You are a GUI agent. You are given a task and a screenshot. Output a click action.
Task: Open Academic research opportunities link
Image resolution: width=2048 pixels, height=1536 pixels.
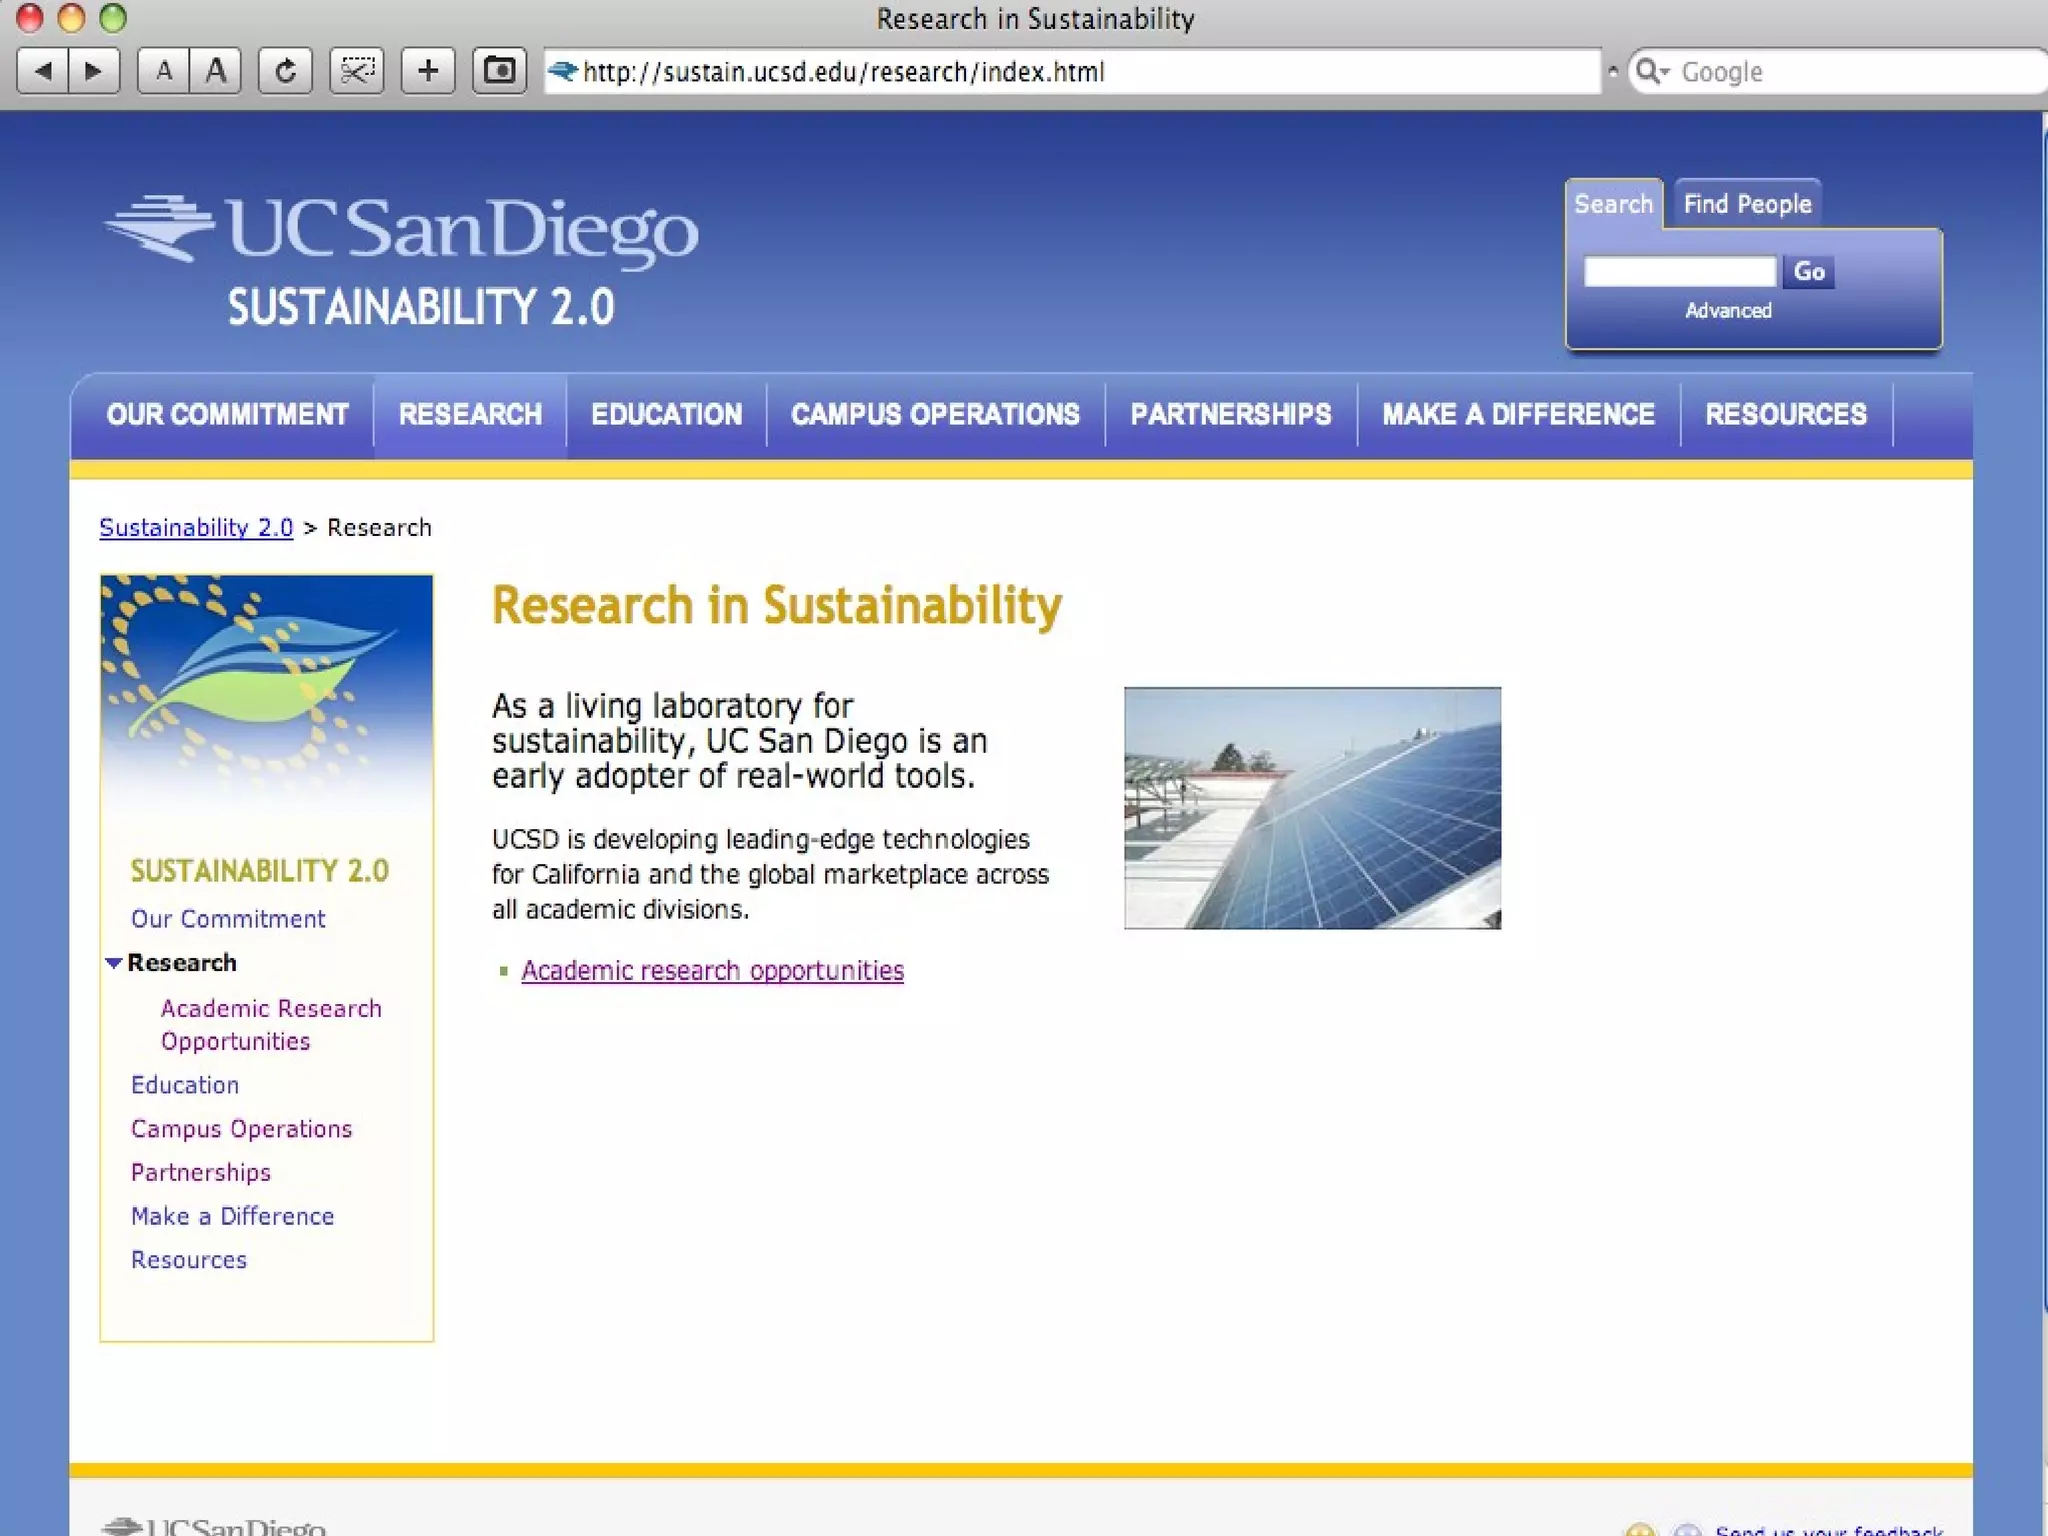click(712, 971)
